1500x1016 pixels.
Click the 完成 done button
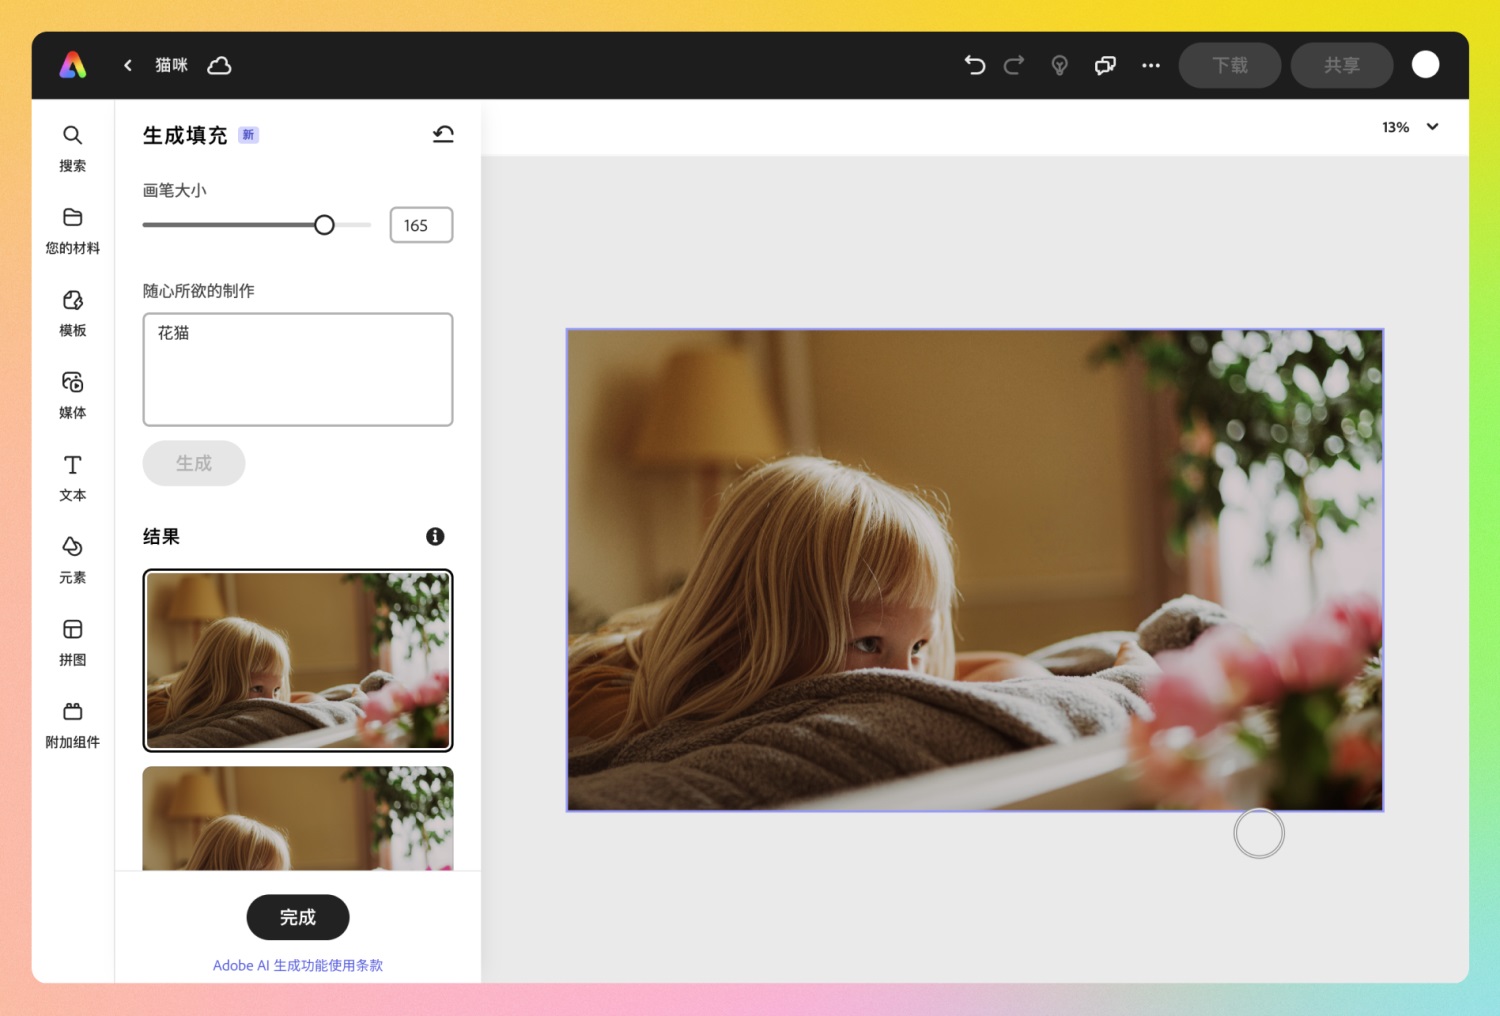click(298, 917)
